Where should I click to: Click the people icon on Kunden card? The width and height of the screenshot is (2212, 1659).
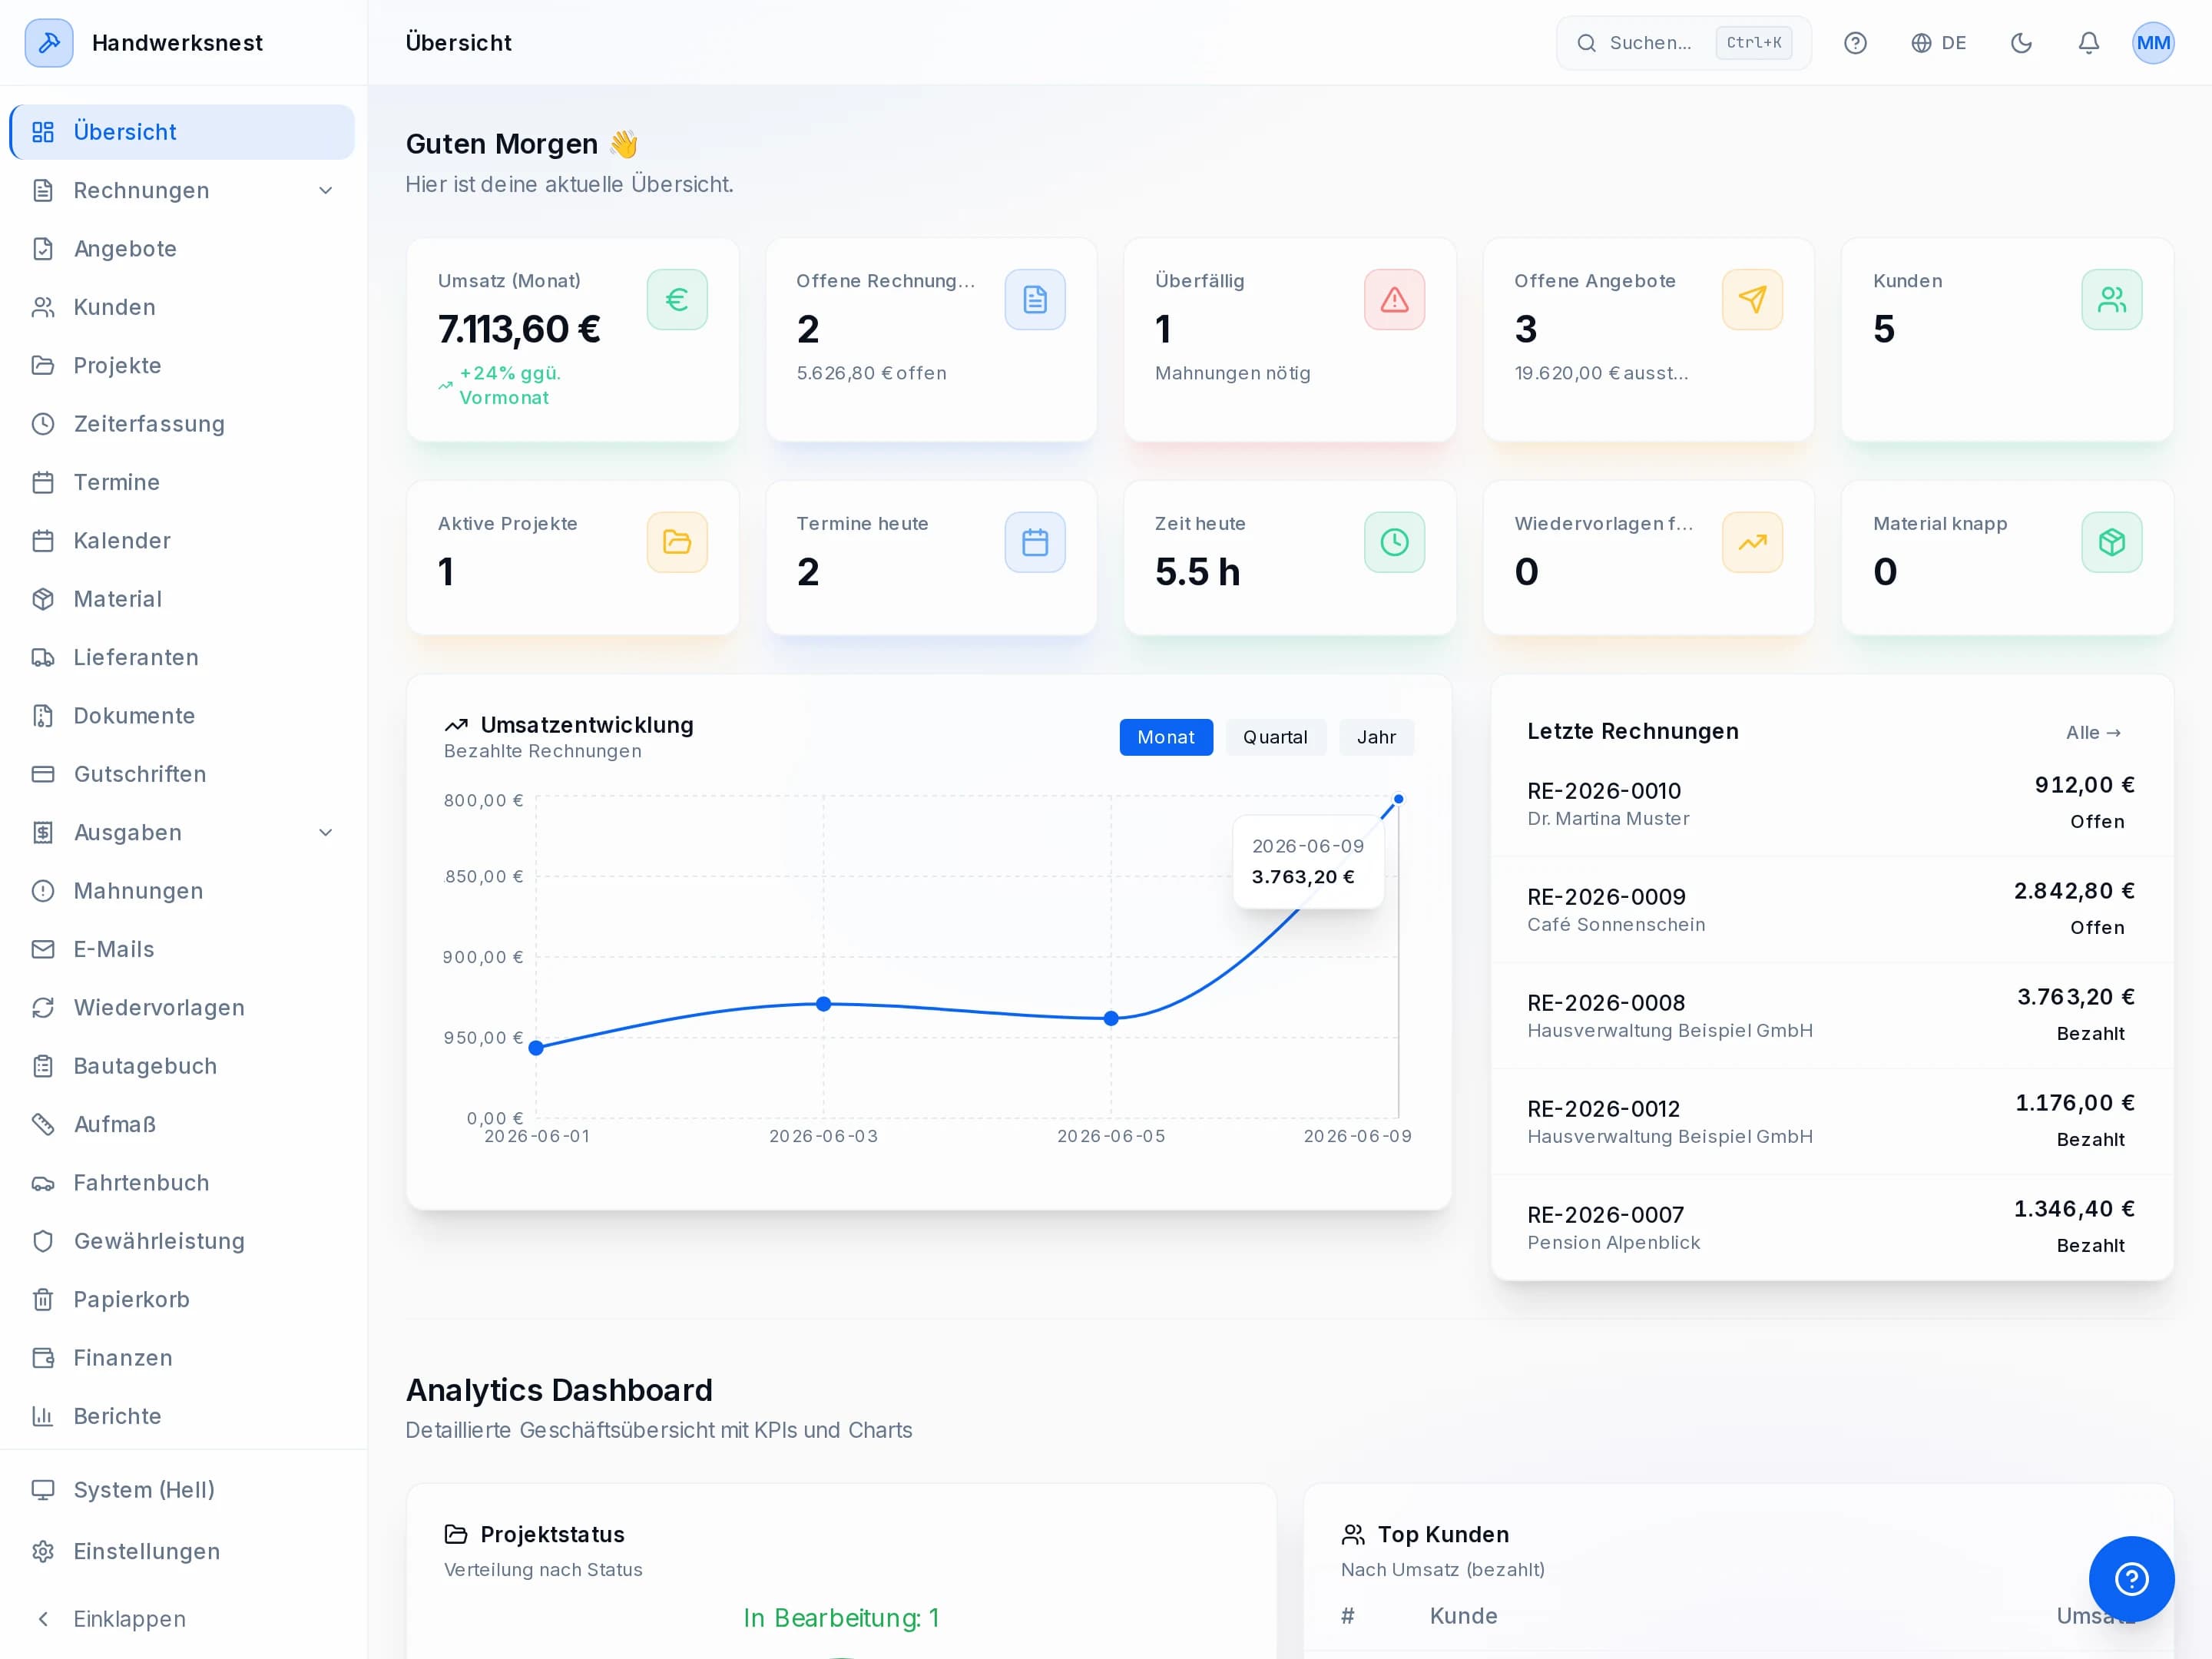[x=2112, y=299]
